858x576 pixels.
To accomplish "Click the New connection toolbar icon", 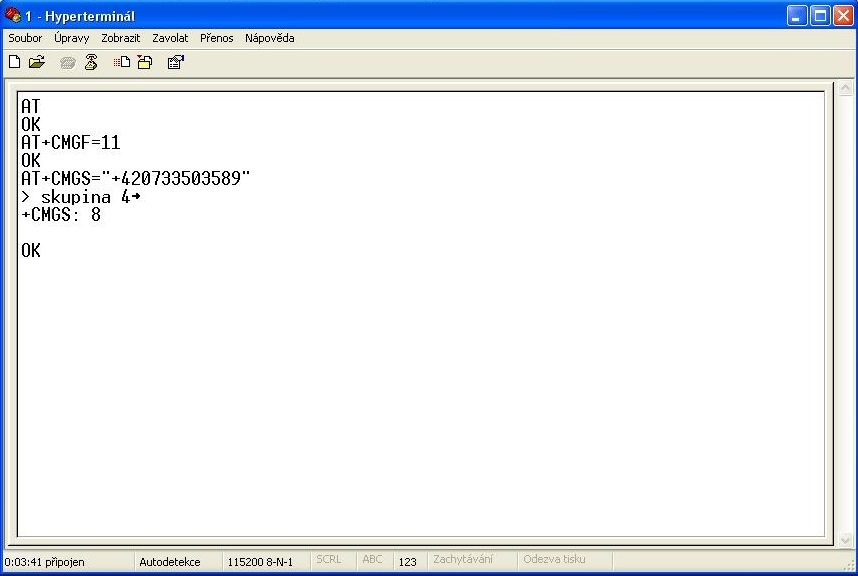I will pyautogui.click(x=15, y=62).
